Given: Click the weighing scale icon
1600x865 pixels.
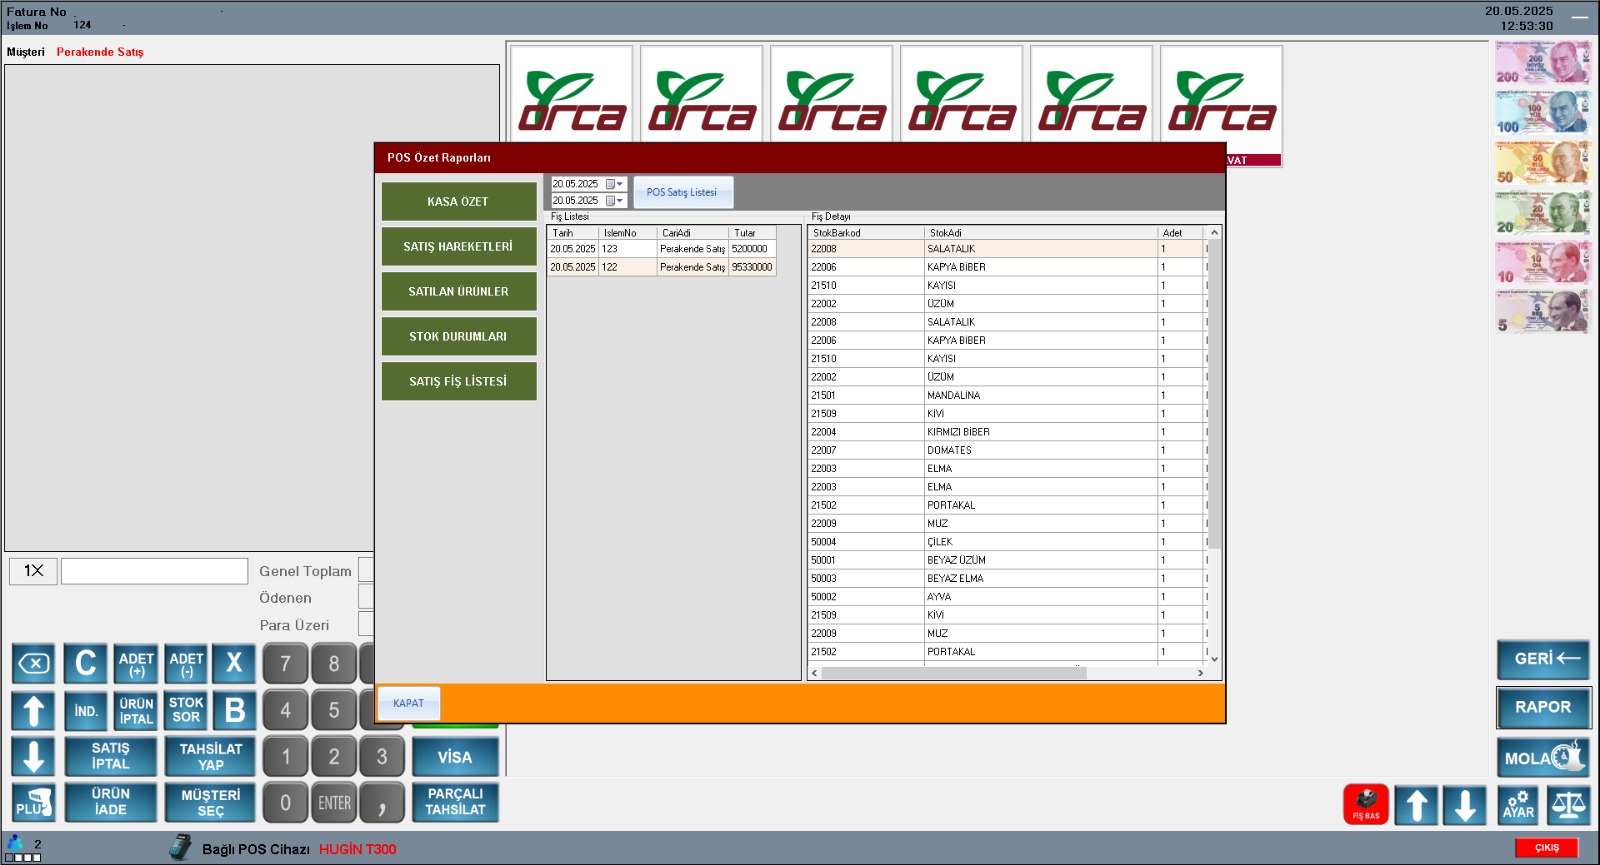Looking at the screenshot, I should click(1568, 805).
